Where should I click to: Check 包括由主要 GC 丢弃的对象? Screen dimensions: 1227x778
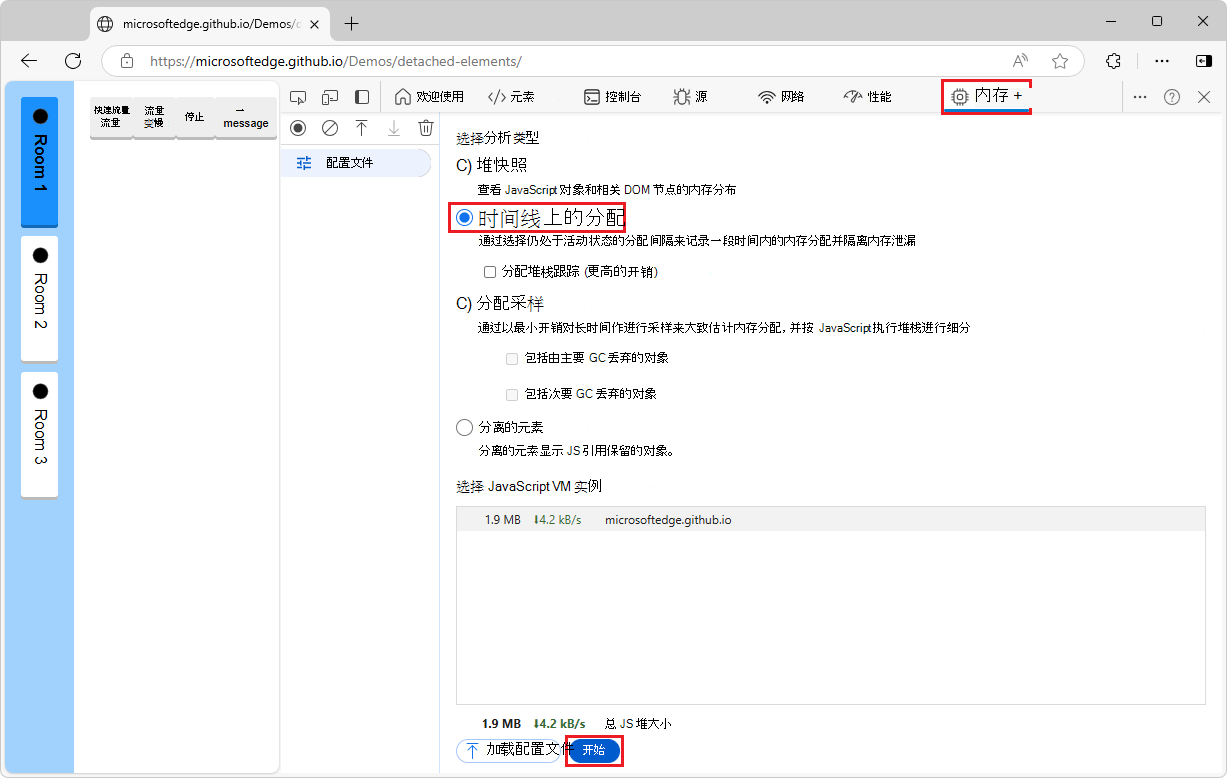pos(512,359)
